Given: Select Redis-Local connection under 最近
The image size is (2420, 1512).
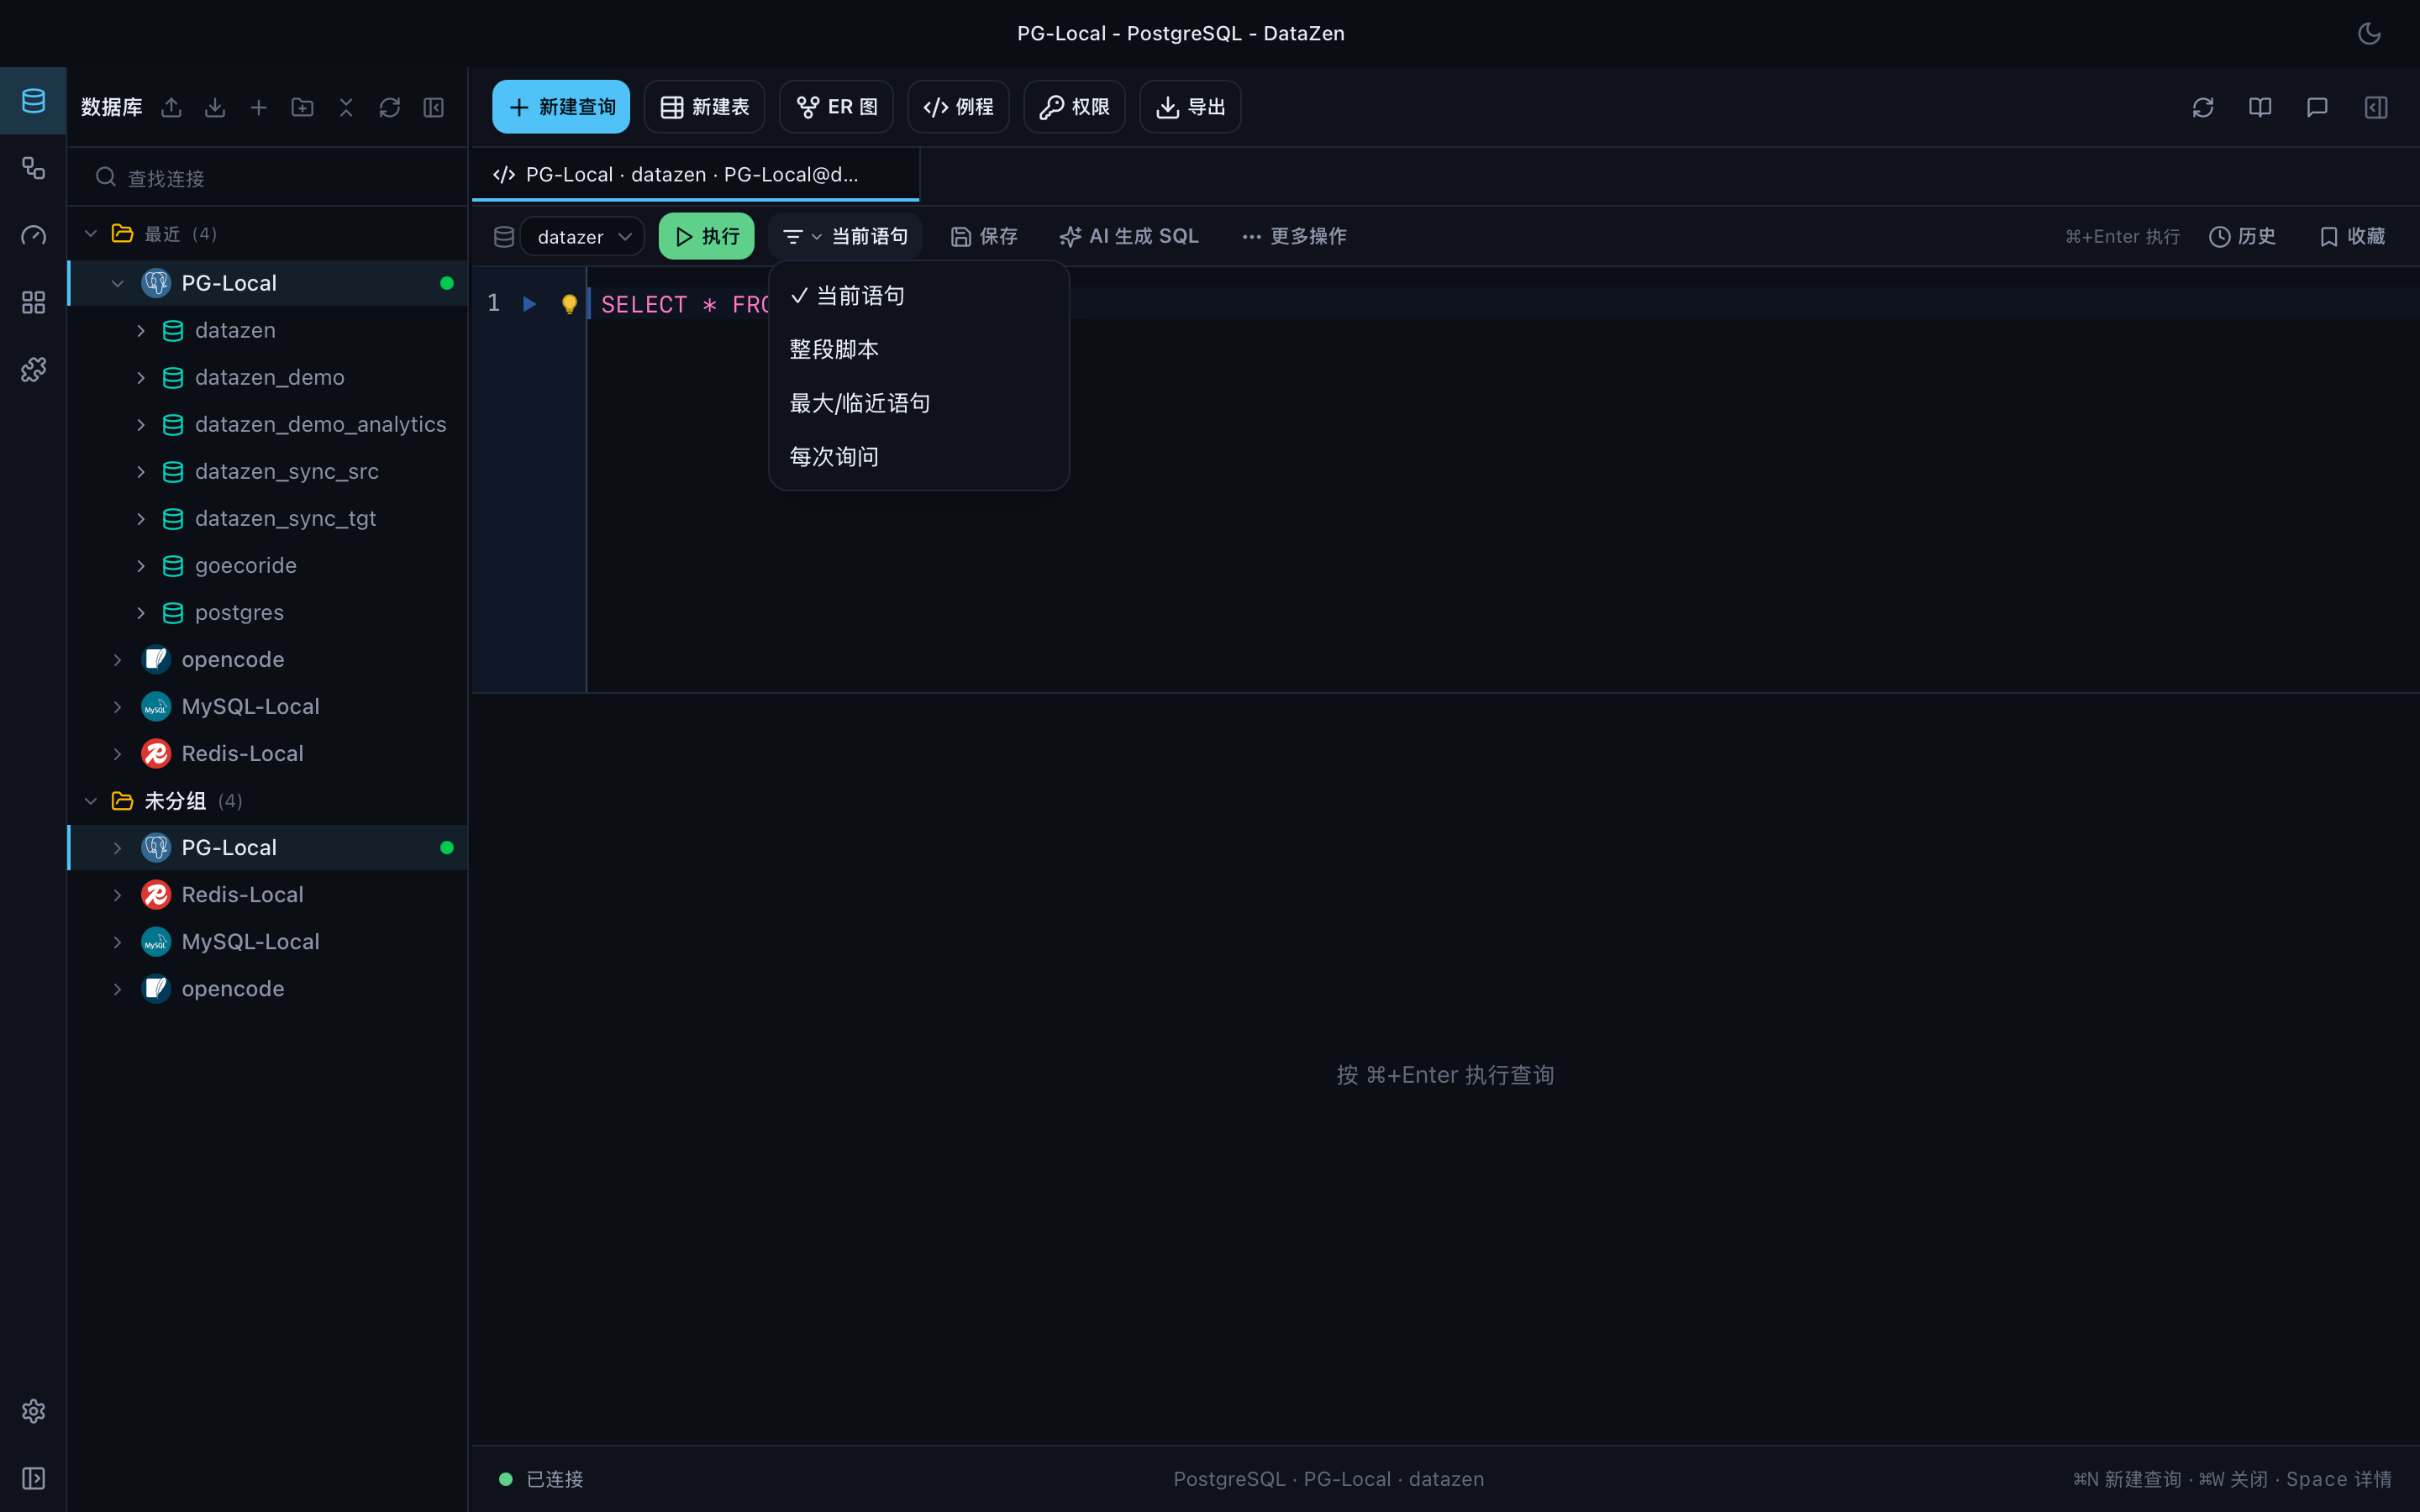Looking at the screenshot, I should pos(268,753).
